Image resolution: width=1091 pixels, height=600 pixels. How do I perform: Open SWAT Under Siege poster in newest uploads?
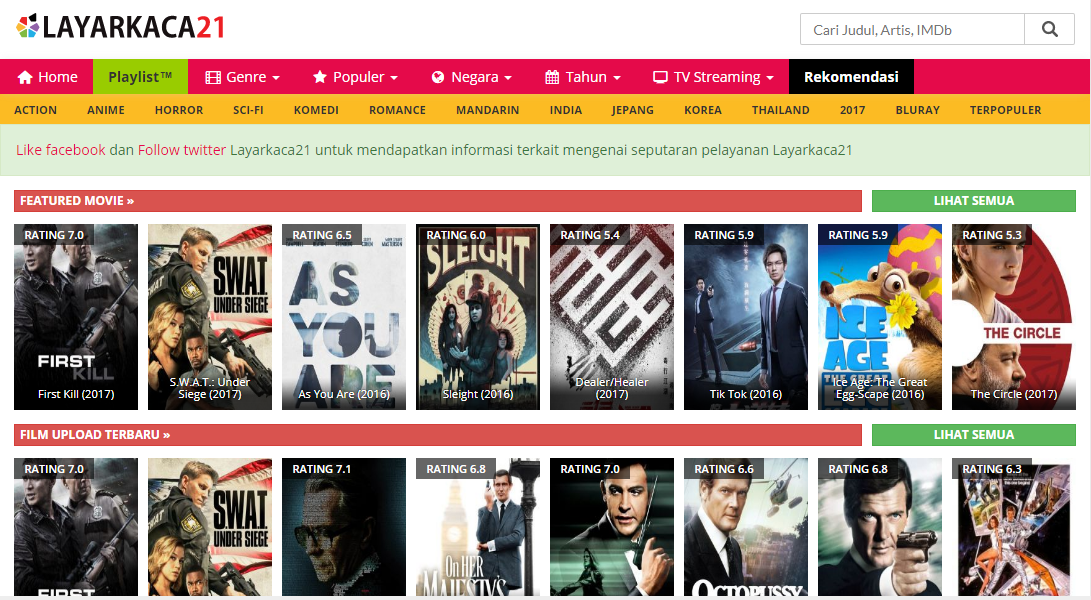coord(209,527)
